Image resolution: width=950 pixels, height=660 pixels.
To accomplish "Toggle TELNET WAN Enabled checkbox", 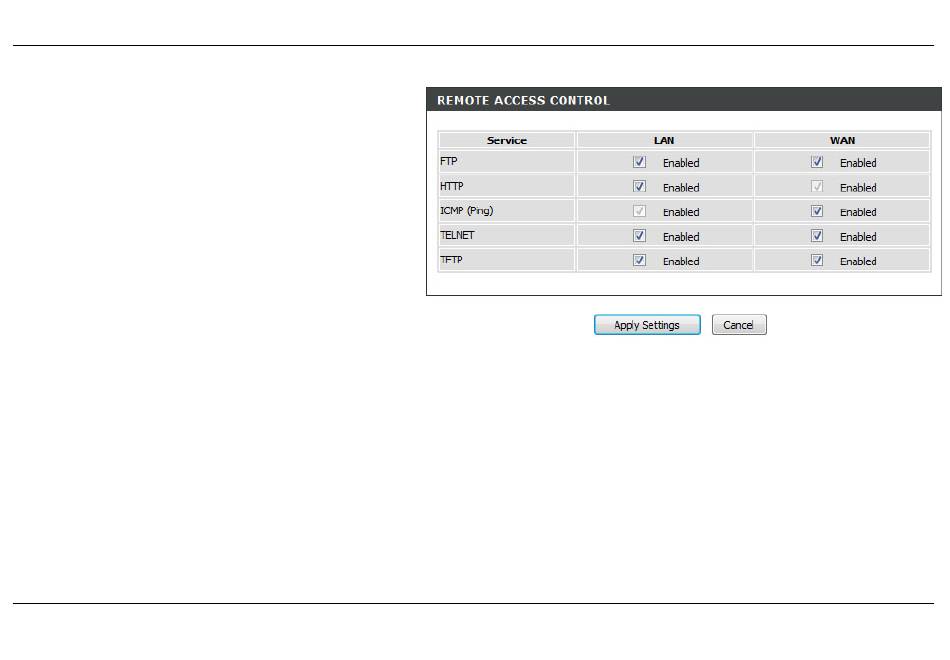I will (x=817, y=235).
